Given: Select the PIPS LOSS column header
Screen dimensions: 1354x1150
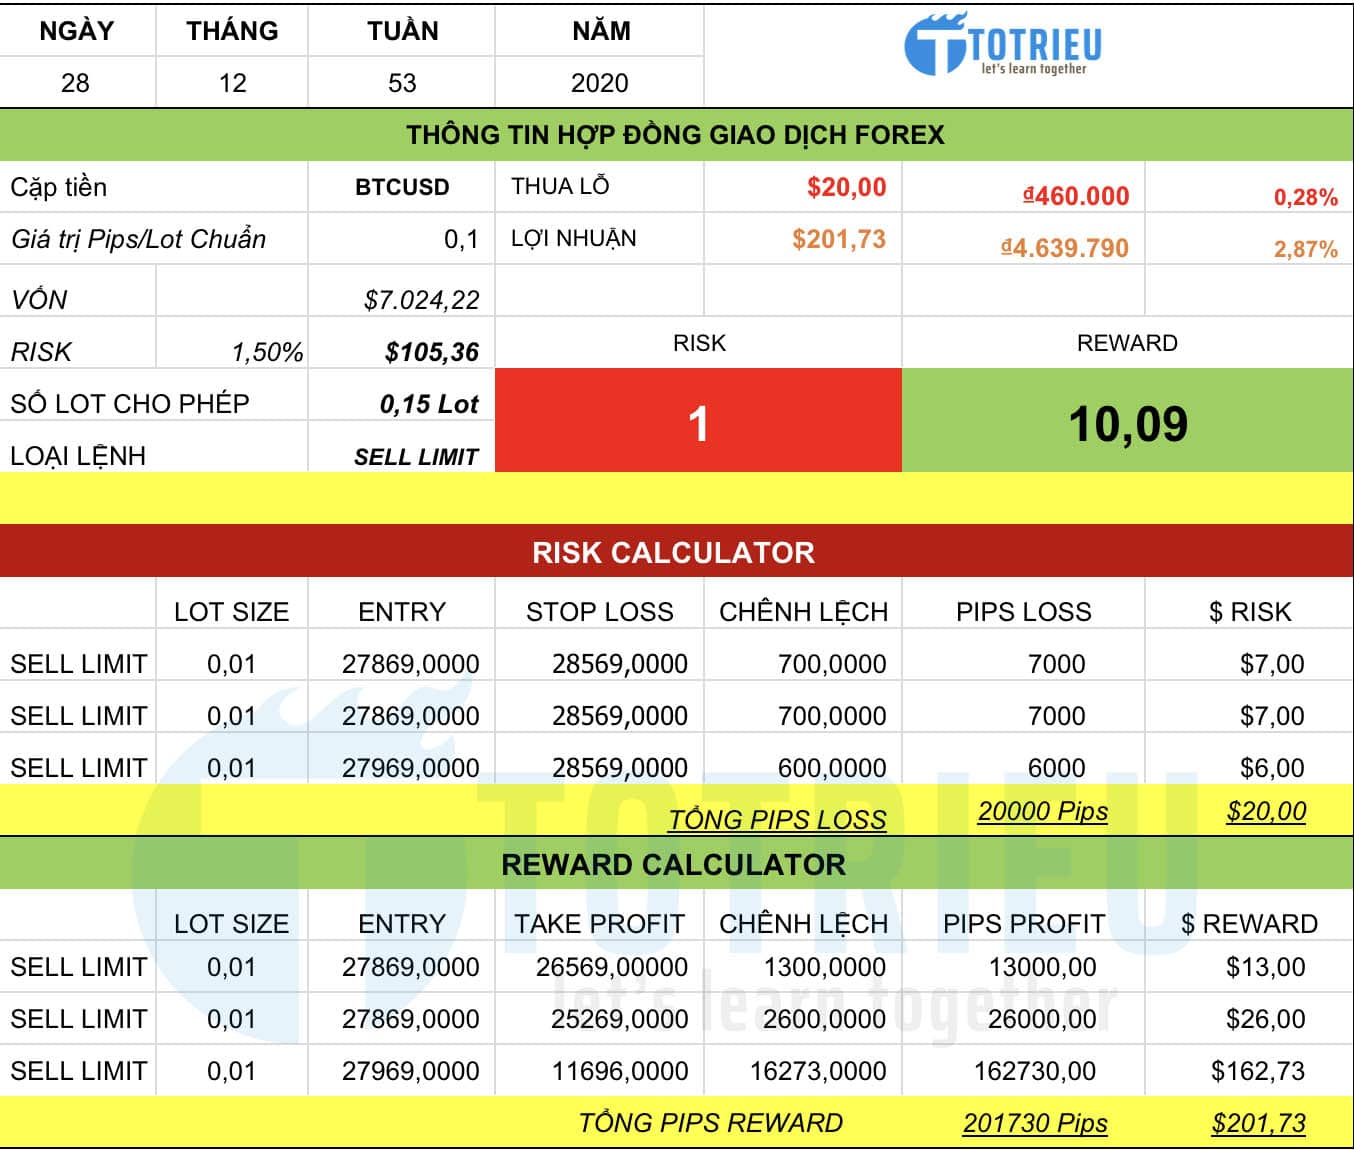Looking at the screenshot, I should pyautogui.click(x=1024, y=612).
